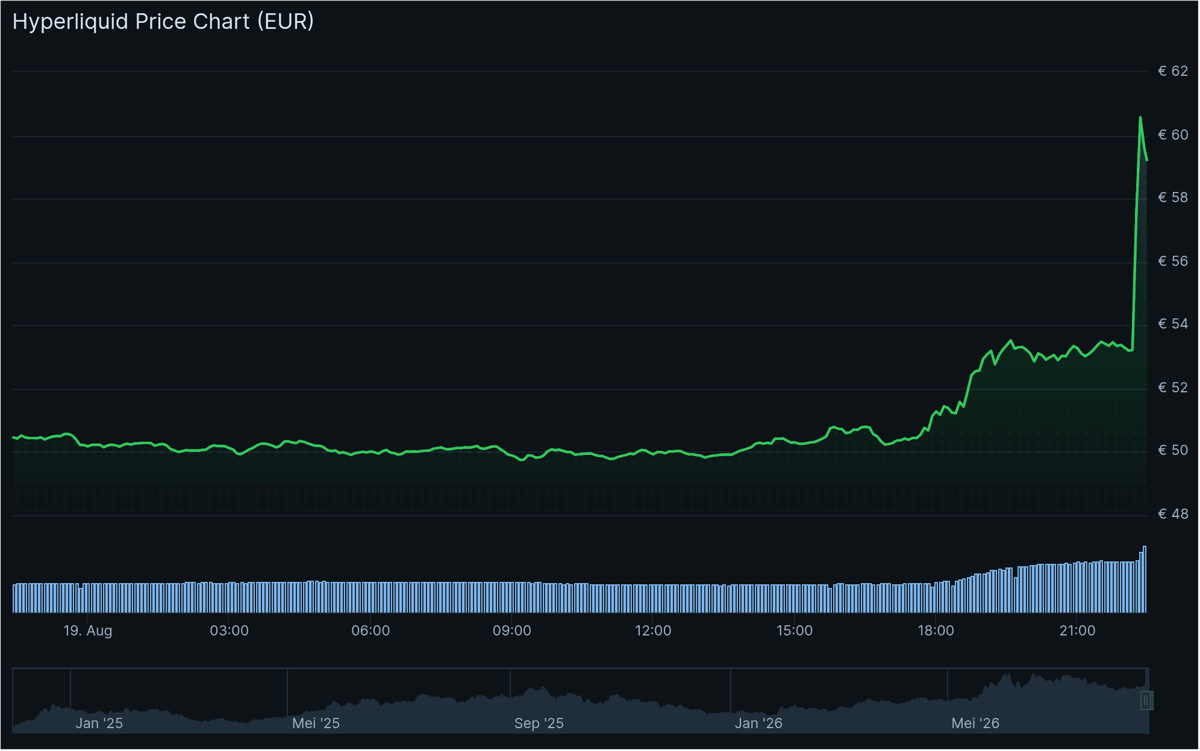Click the € 62 axis label
This screenshot has height=751, width=1200.
pos(1172,71)
